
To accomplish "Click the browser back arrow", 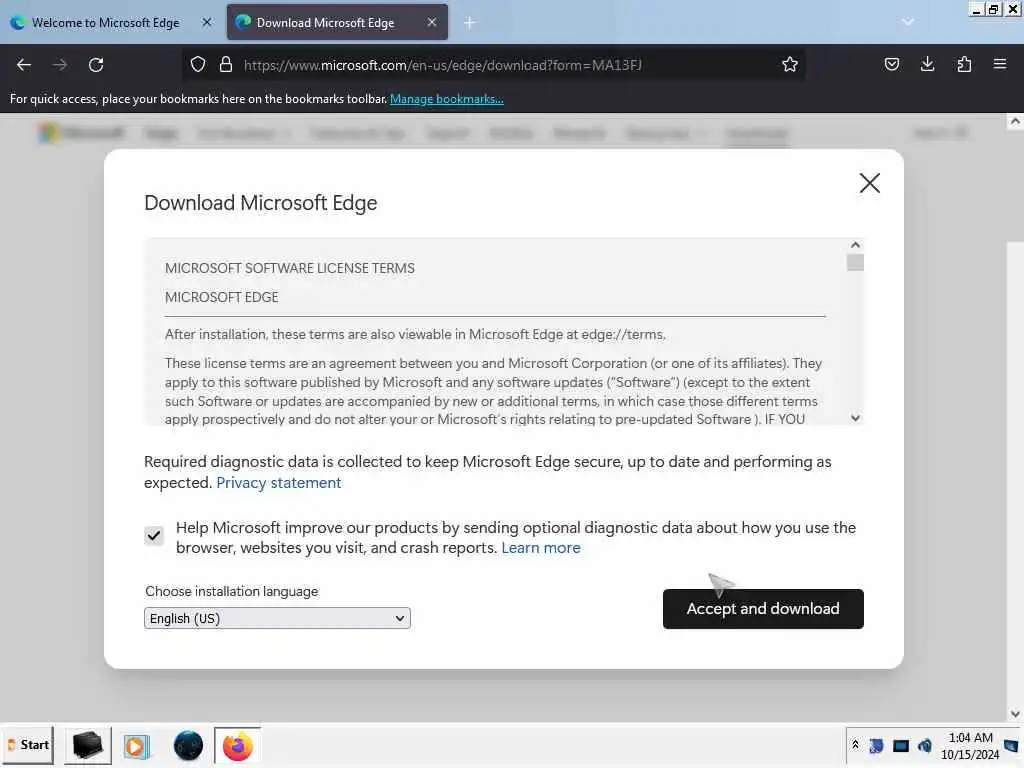I will pyautogui.click(x=24, y=65).
